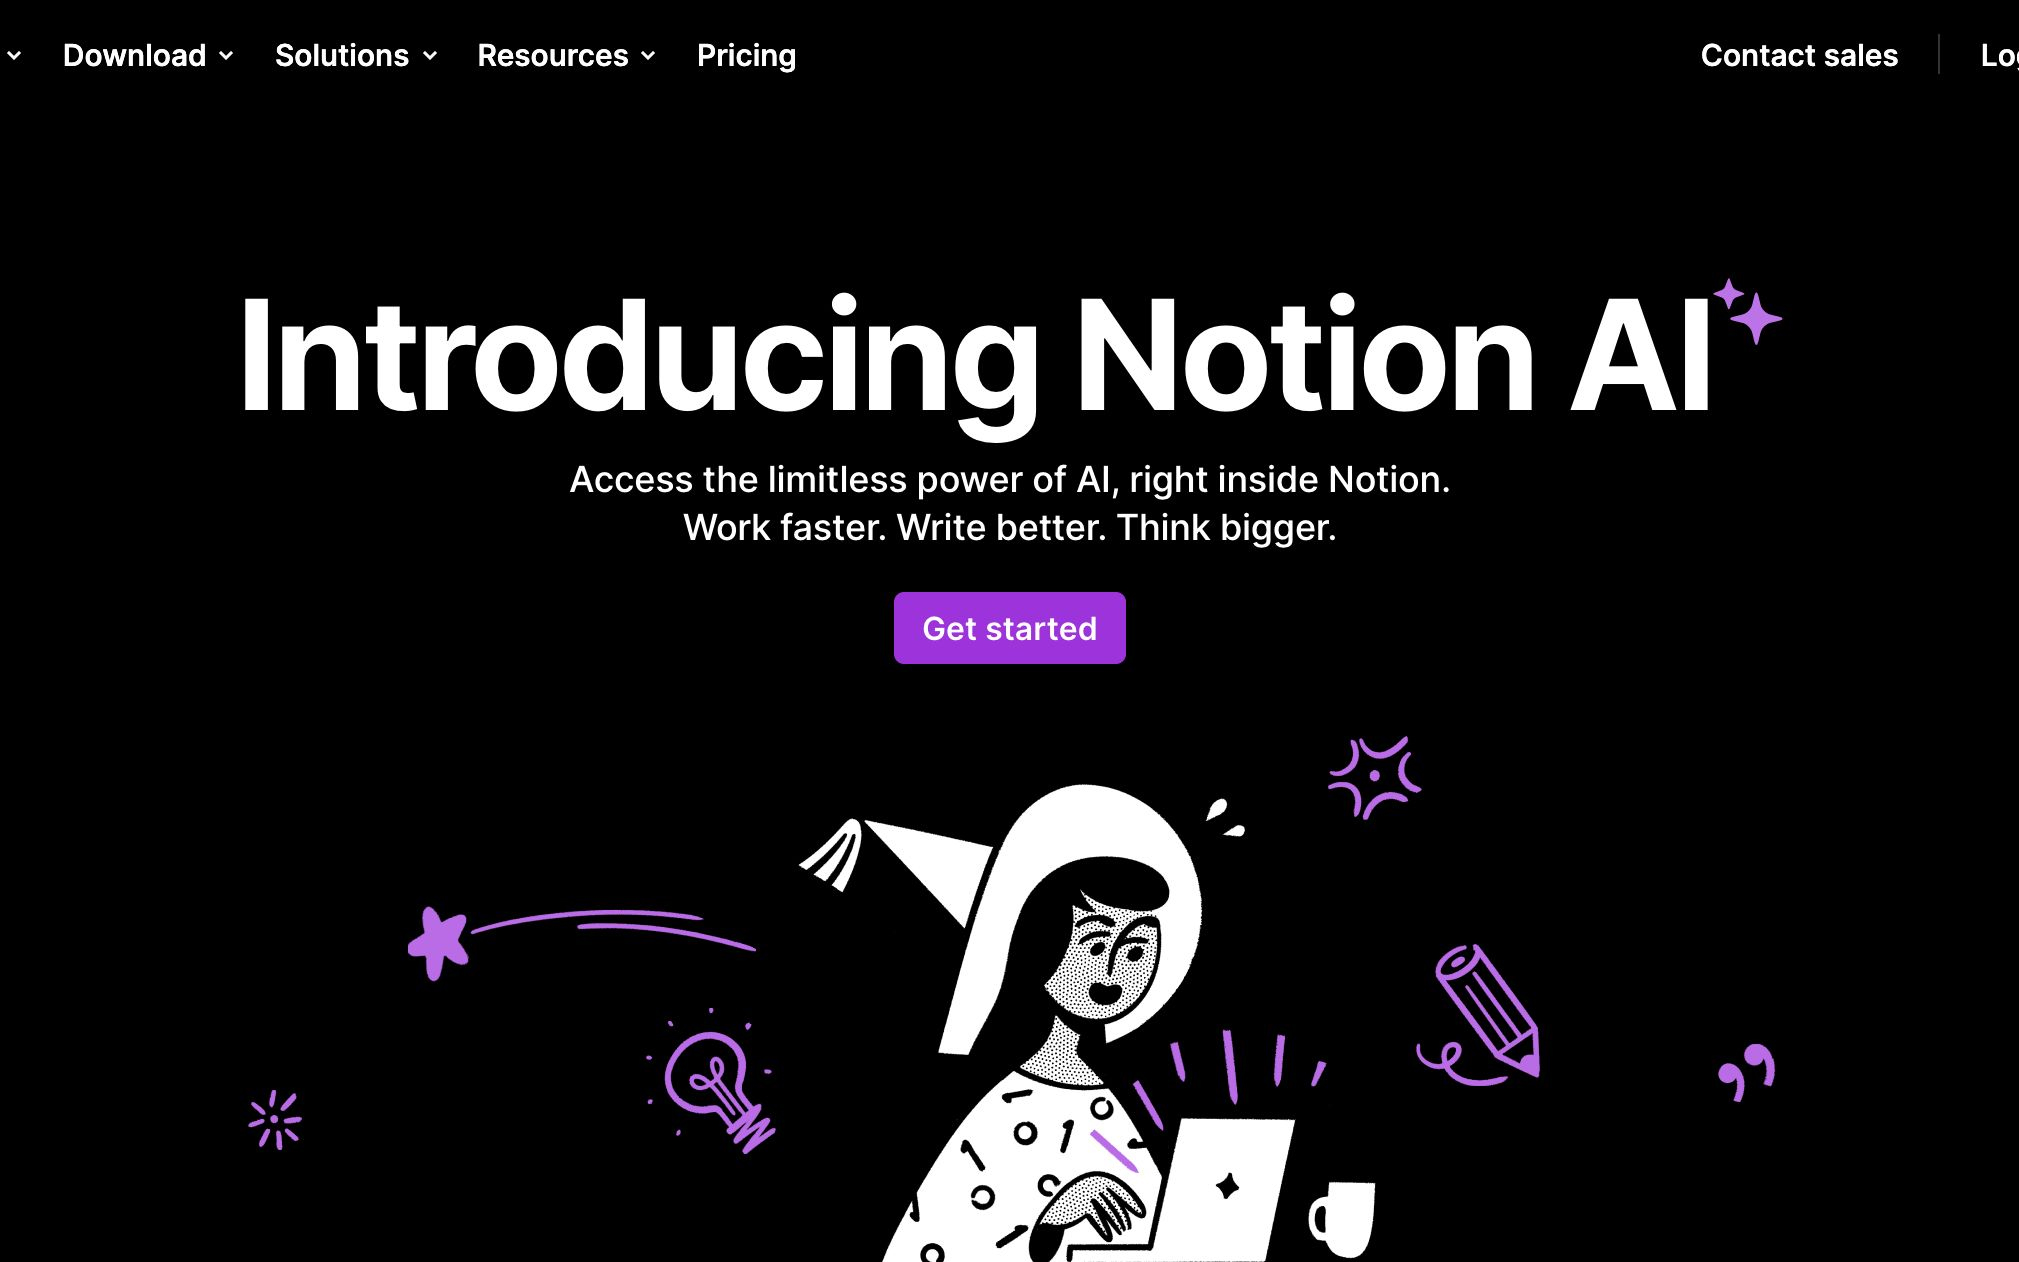This screenshot has width=2019, height=1262.
Task: Expand the Solutions dropdown menu
Action: click(x=356, y=55)
